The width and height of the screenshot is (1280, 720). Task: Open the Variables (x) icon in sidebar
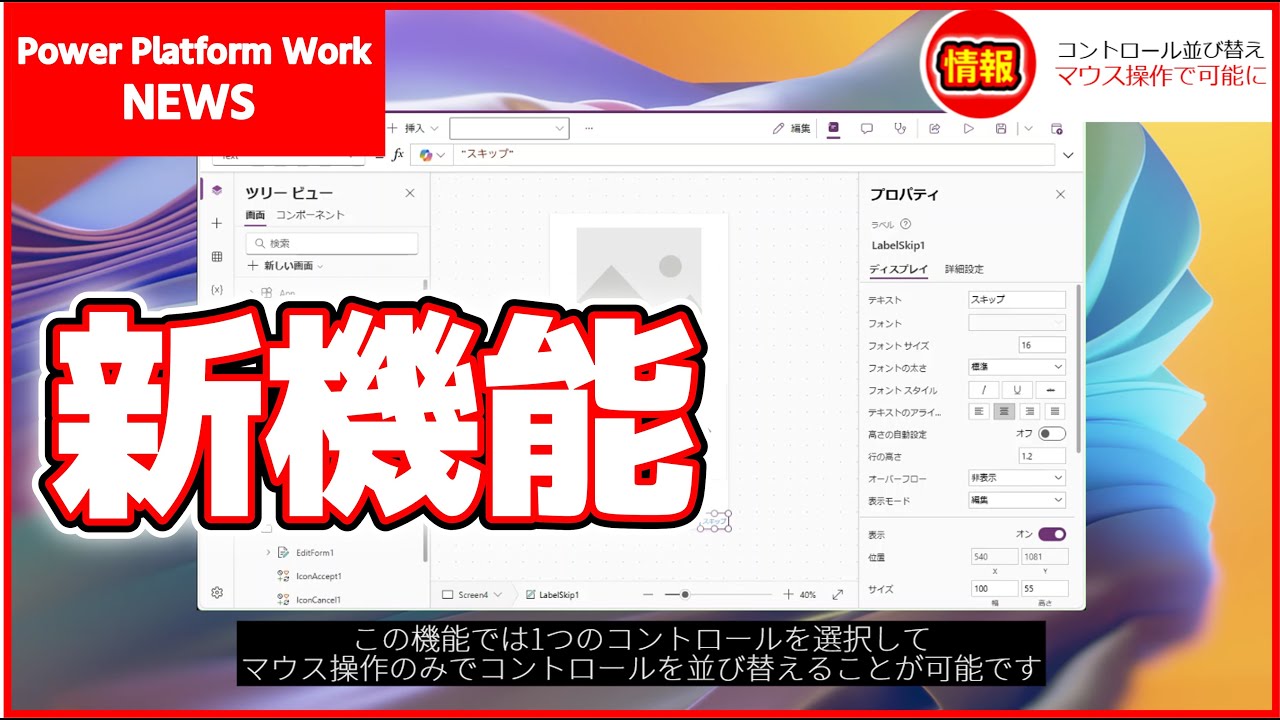(217, 289)
